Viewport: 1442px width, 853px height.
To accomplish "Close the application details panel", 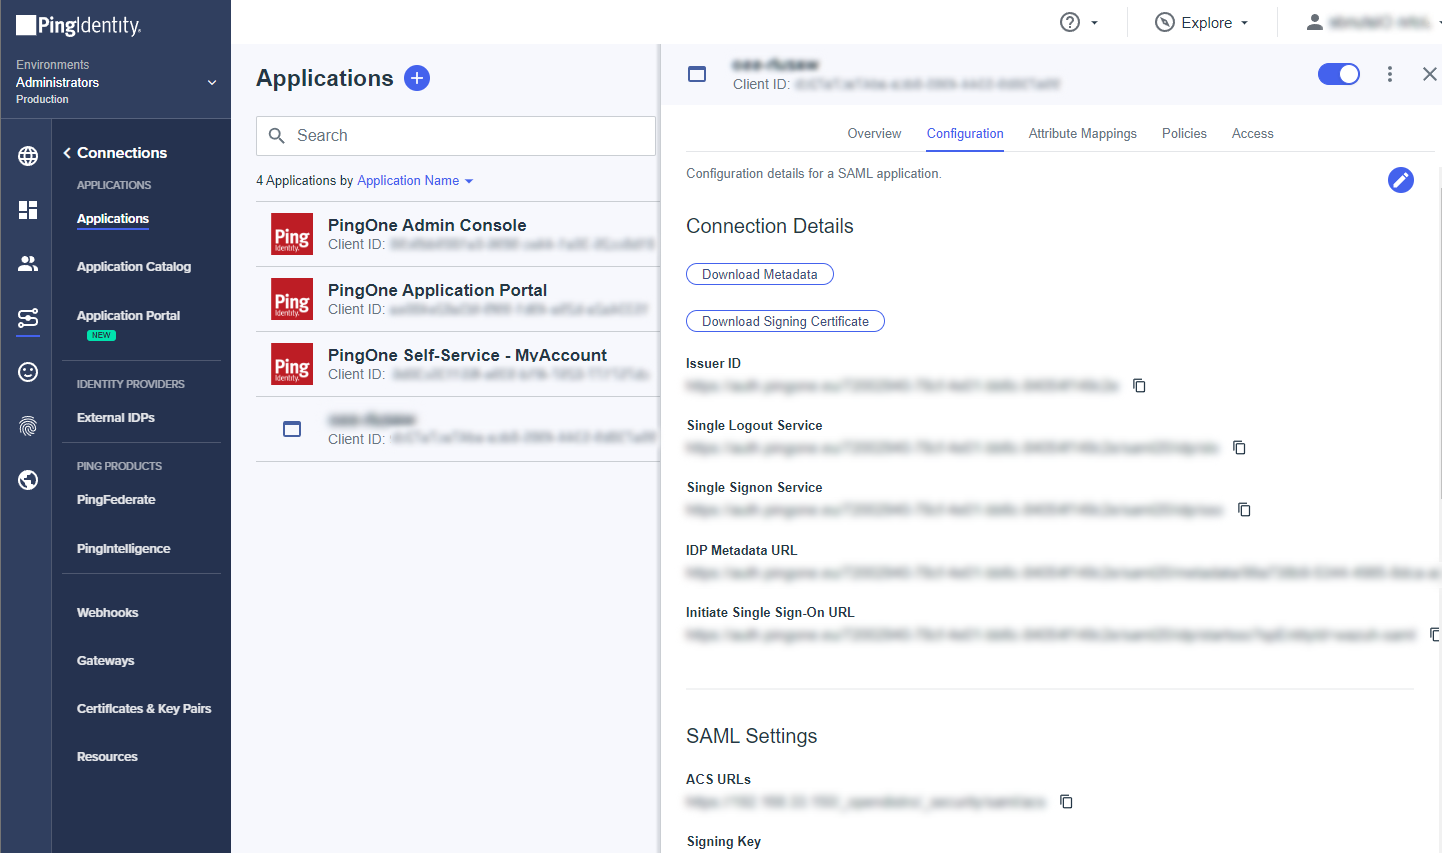I will [x=1430, y=74].
